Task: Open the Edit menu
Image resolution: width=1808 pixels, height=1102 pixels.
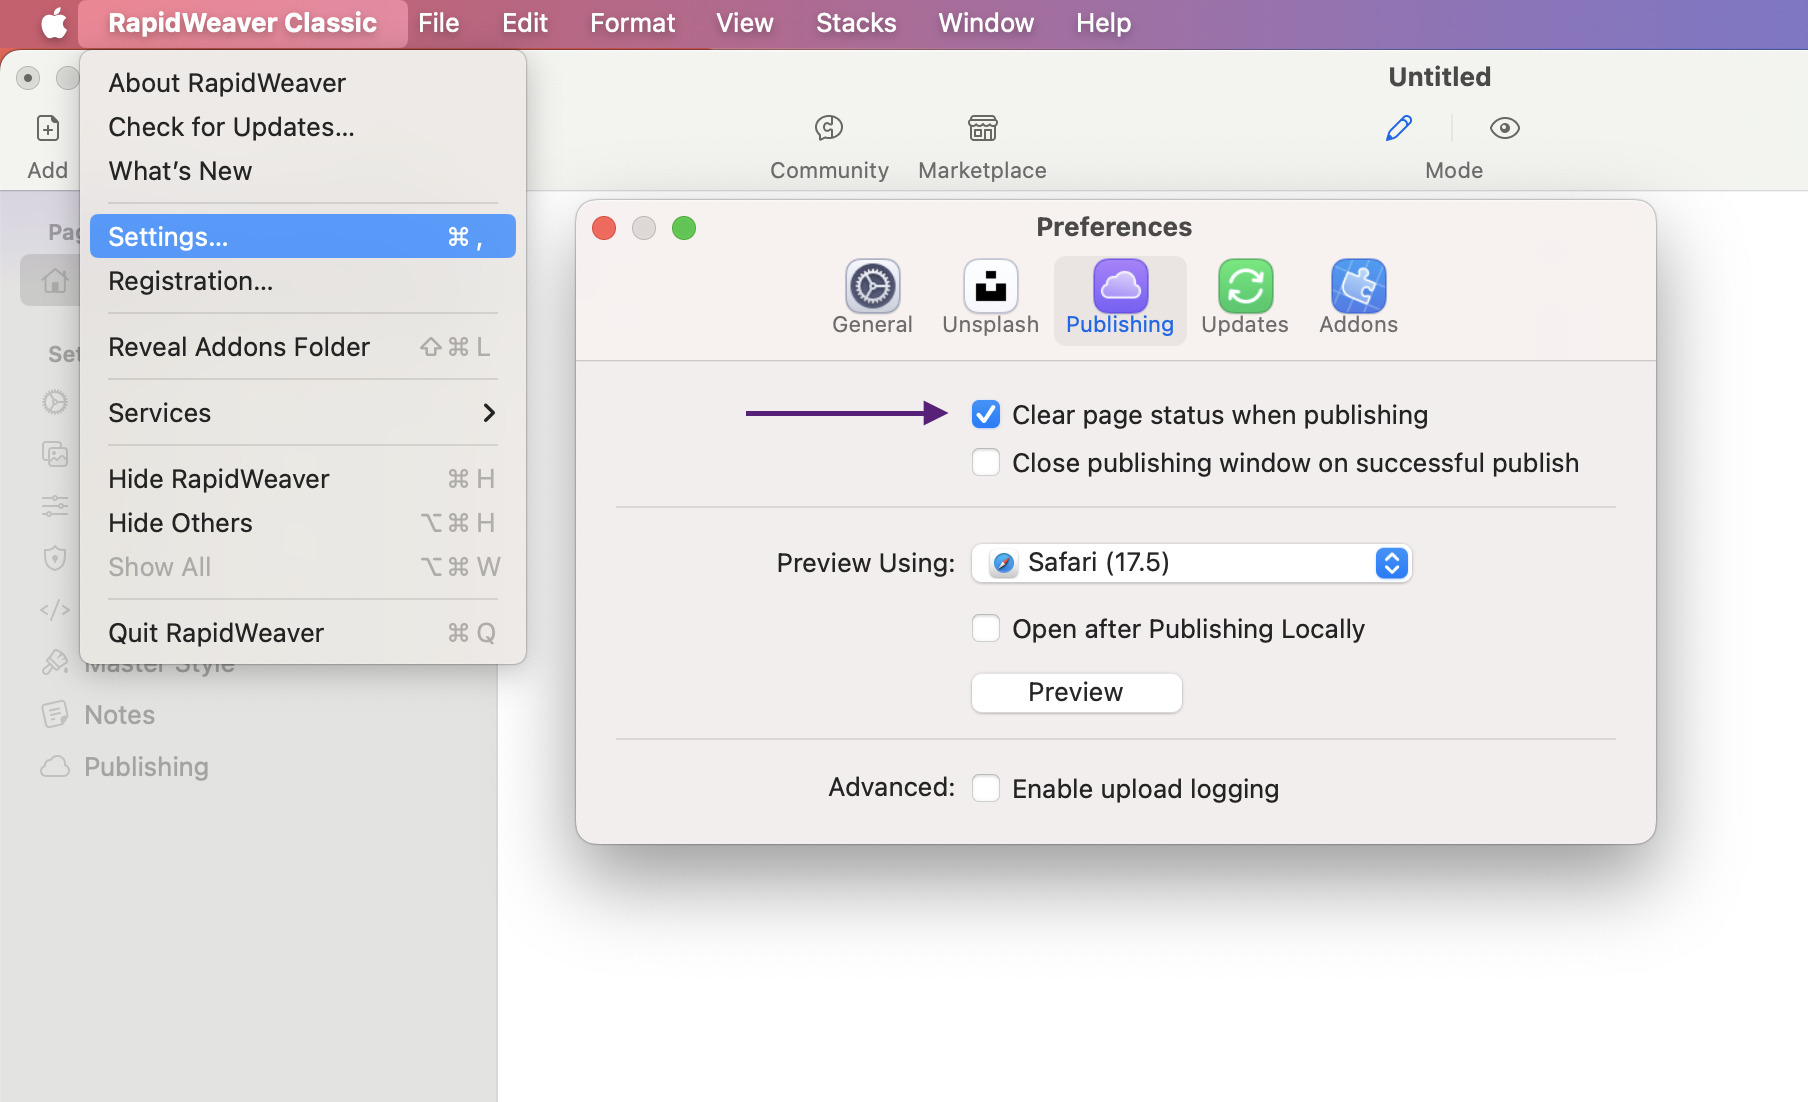Action: (x=525, y=23)
